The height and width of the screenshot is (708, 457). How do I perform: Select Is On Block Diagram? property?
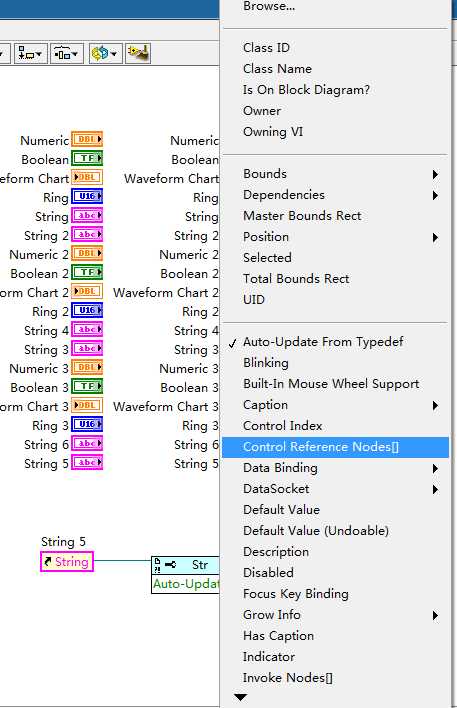[x=335, y=90]
